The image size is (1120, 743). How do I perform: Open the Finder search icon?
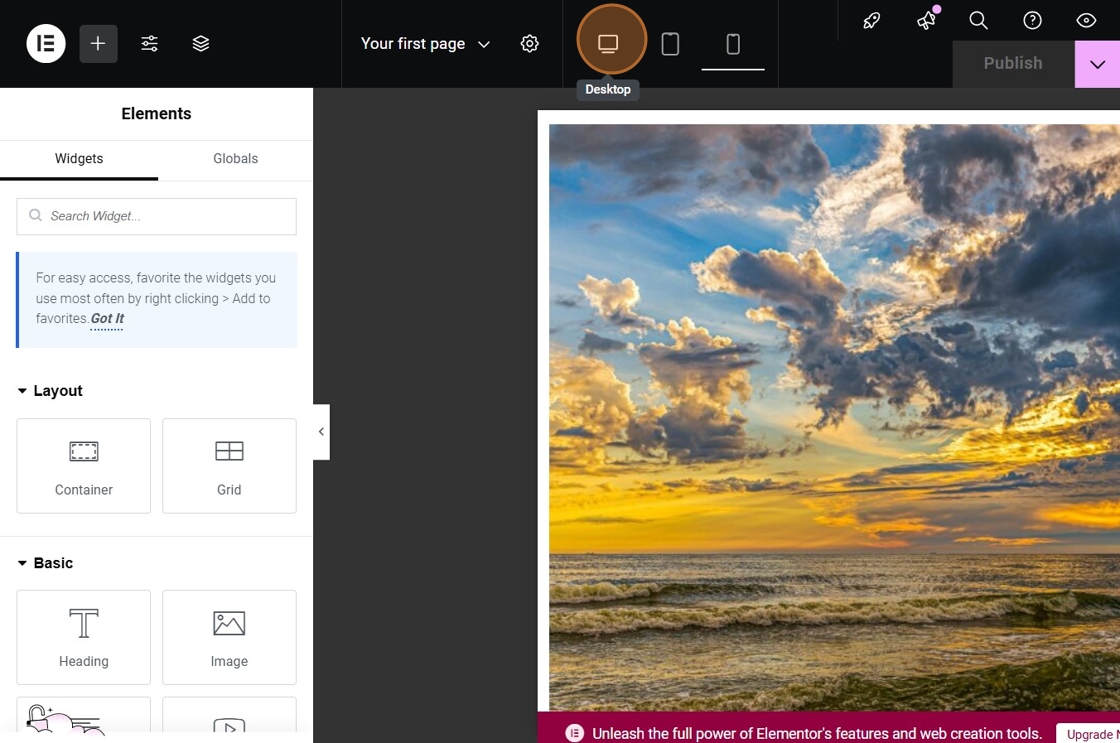point(979,20)
